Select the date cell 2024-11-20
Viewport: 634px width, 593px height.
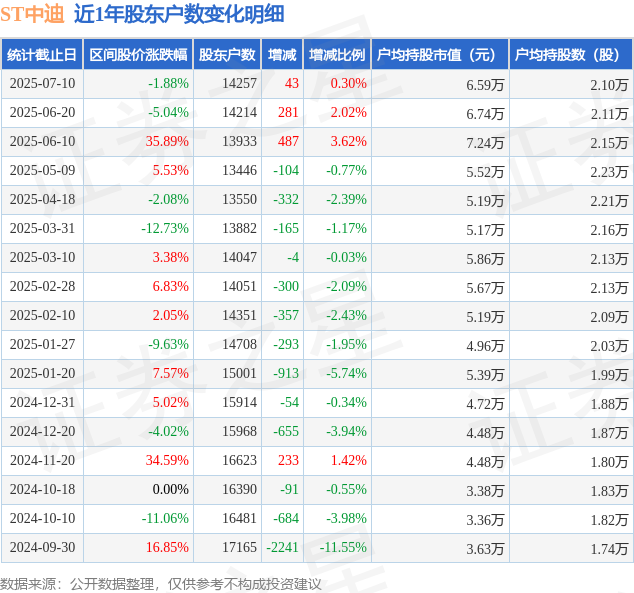click(42, 460)
